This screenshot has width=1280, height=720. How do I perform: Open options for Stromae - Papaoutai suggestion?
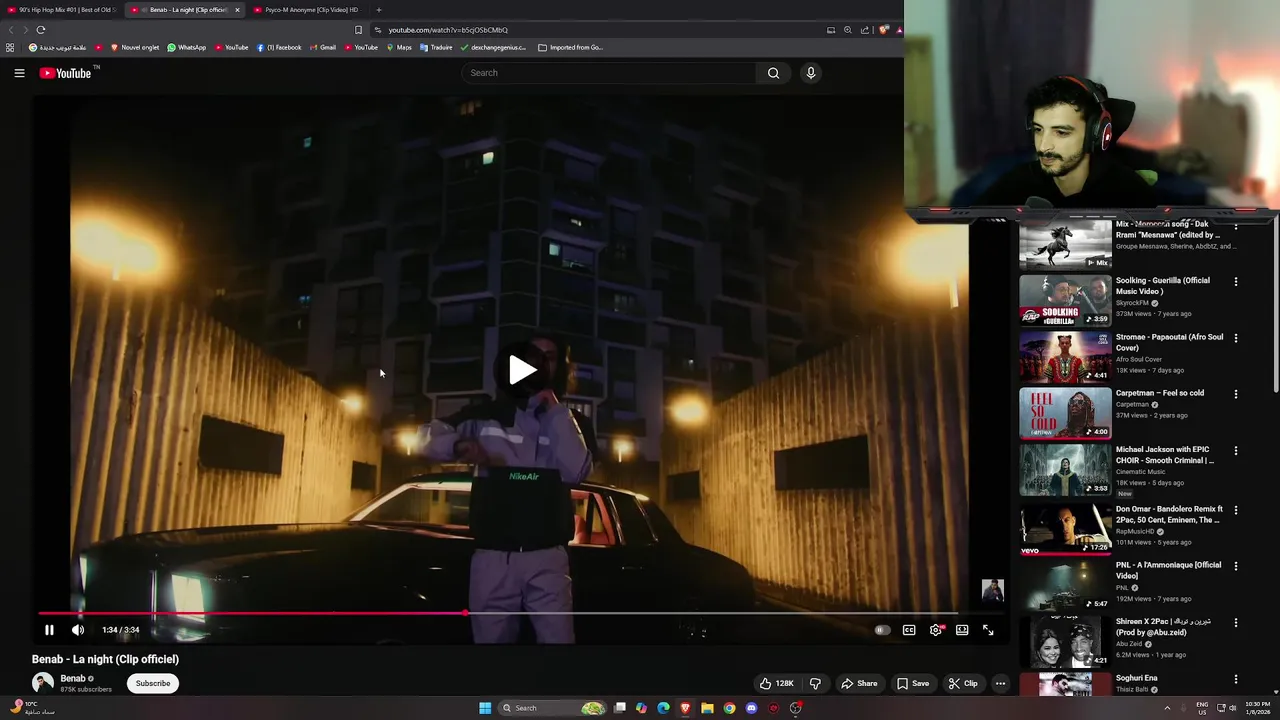tap(1236, 338)
